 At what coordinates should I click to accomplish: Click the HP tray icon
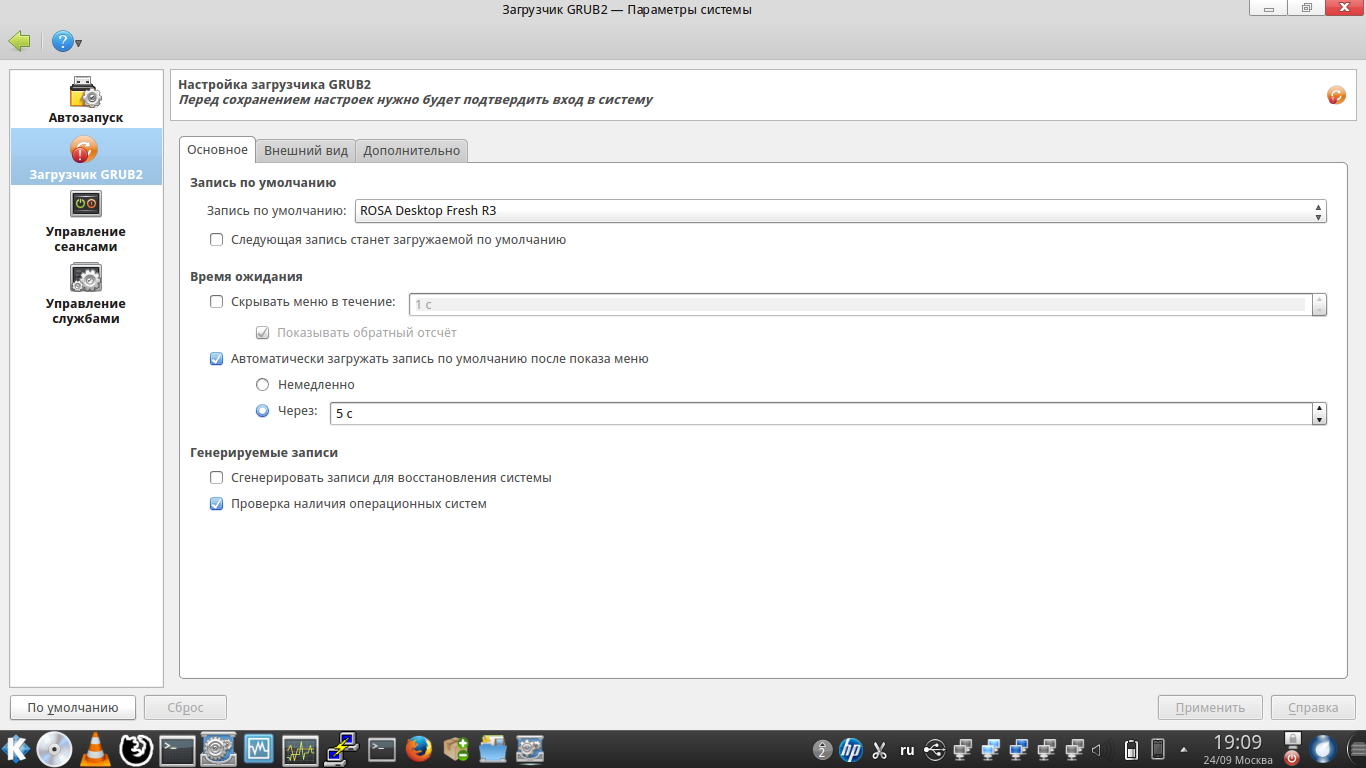[851, 749]
